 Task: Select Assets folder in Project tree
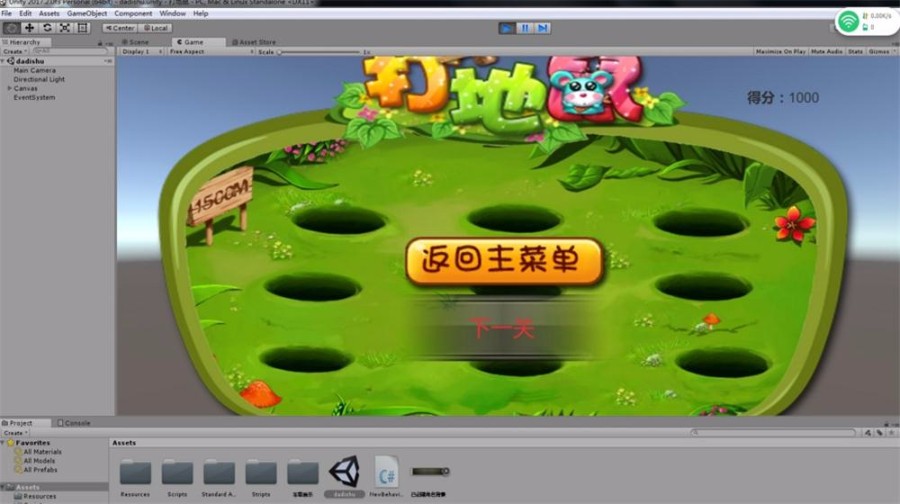point(28,487)
